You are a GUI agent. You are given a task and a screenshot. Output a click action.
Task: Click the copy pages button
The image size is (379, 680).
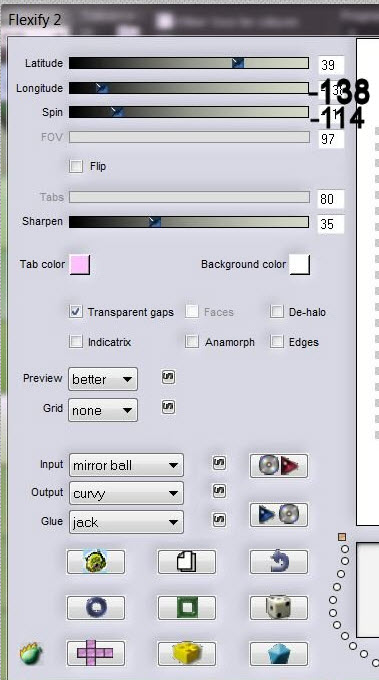tap(187, 562)
